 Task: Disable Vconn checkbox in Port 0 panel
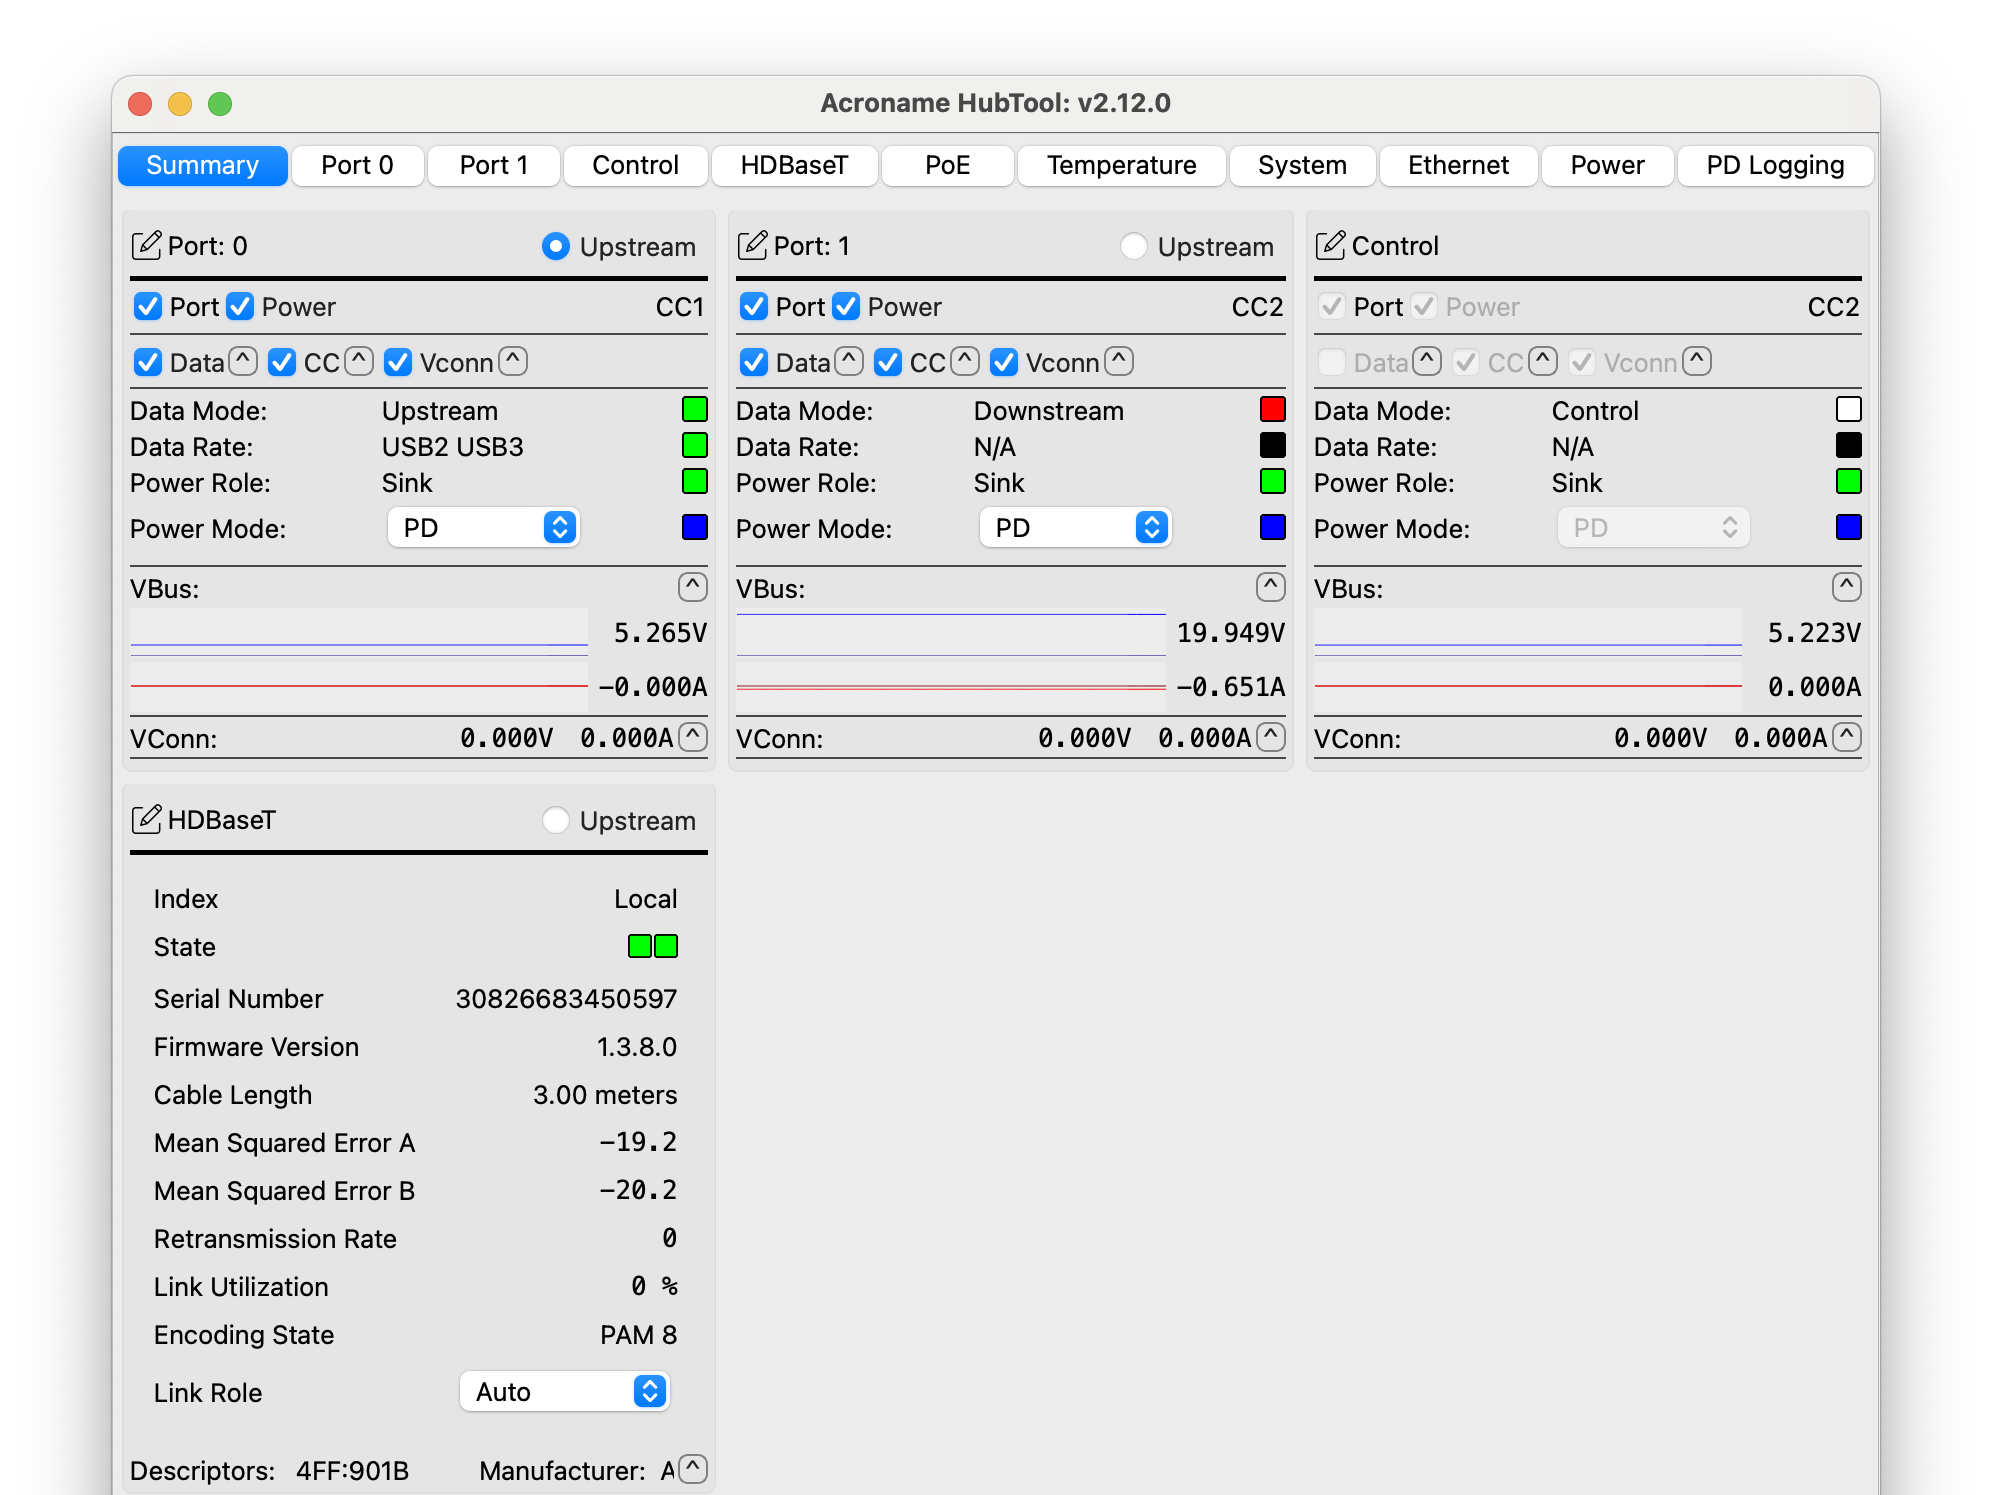(398, 362)
